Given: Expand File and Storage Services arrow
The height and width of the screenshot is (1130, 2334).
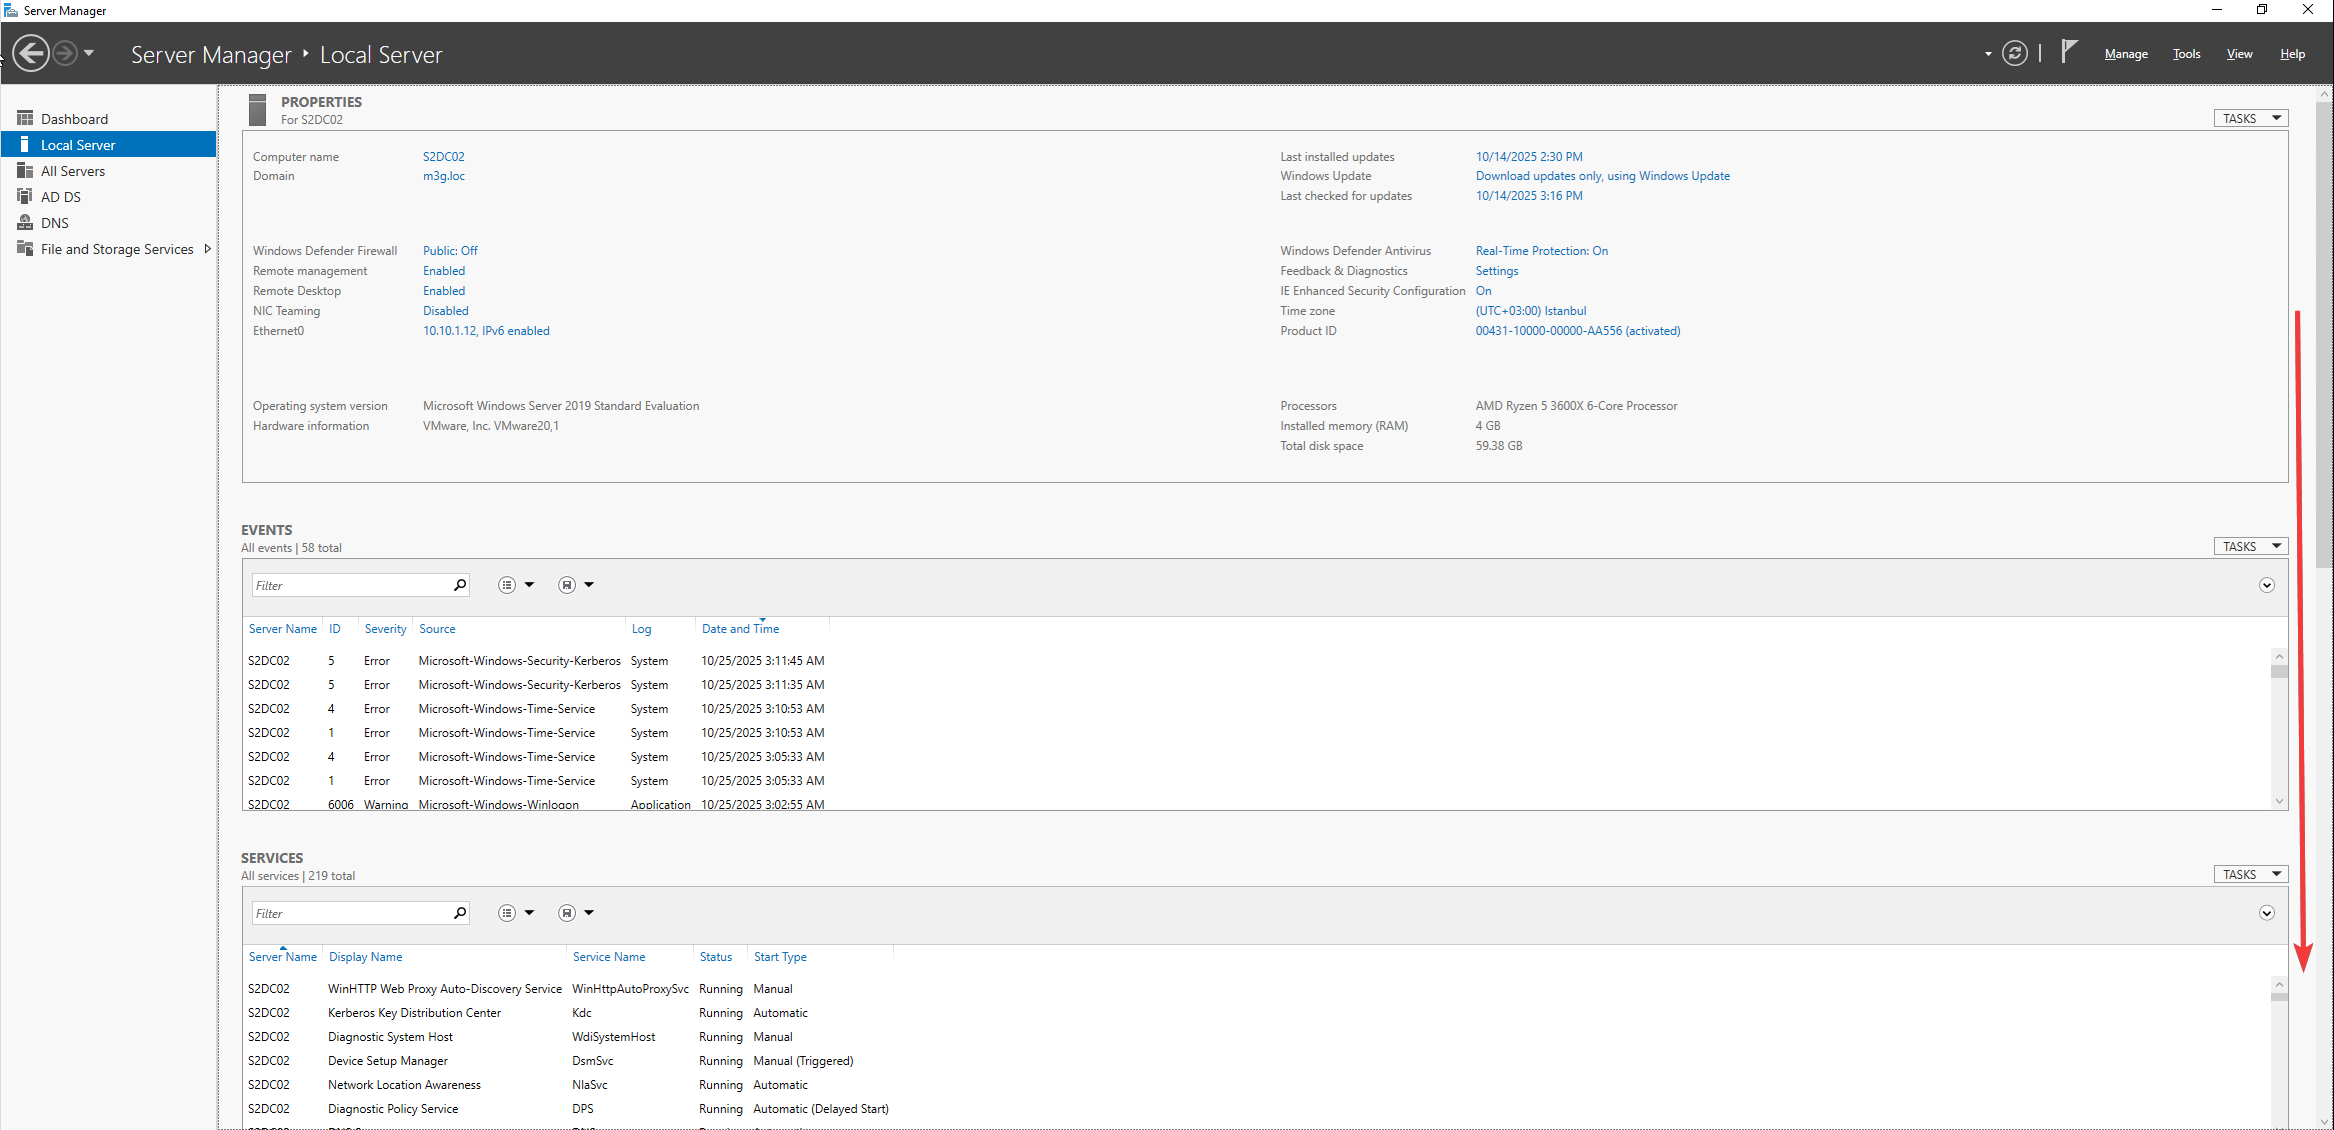Looking at the screenshot, I should [207, 249].
